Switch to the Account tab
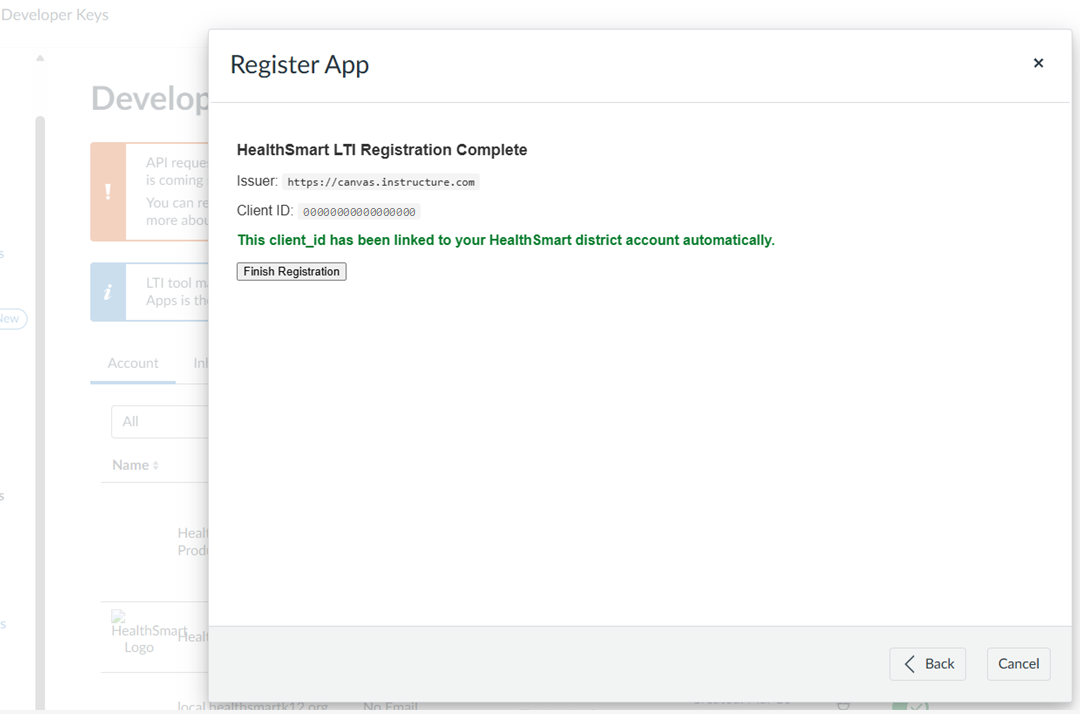The height and width of the screenshot is (714, 1080). (133, 363)
